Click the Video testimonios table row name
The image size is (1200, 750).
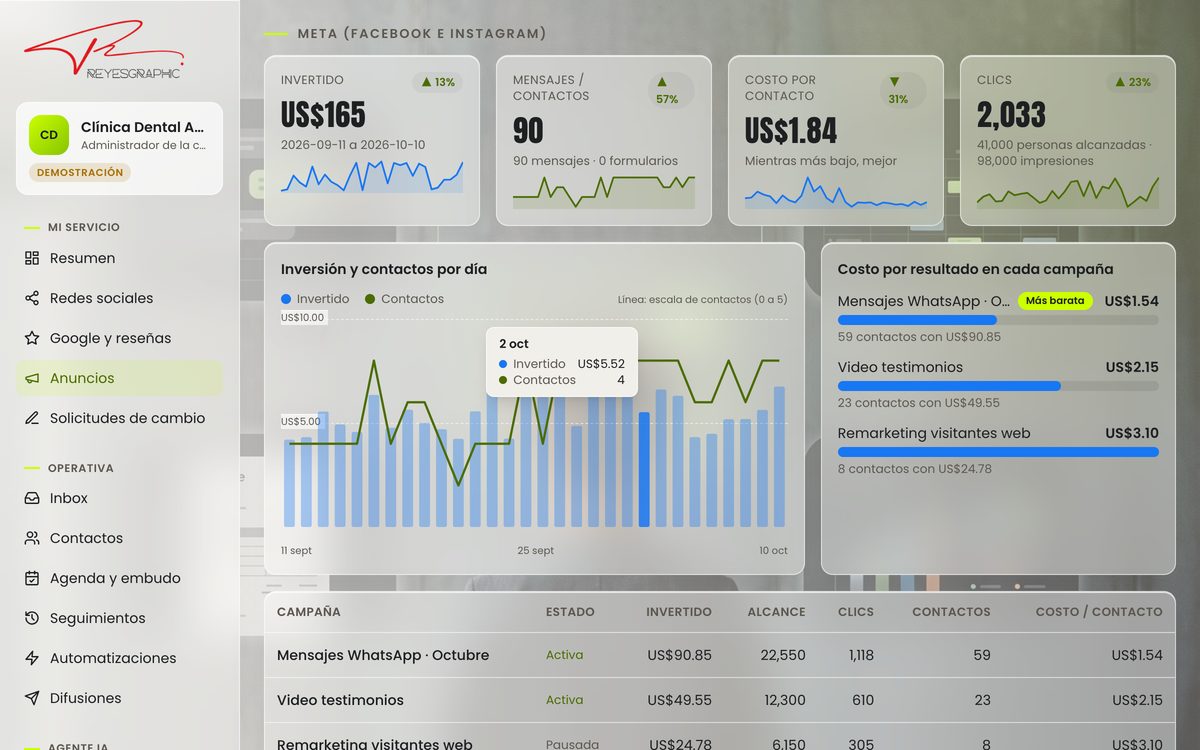coord(340,700)
